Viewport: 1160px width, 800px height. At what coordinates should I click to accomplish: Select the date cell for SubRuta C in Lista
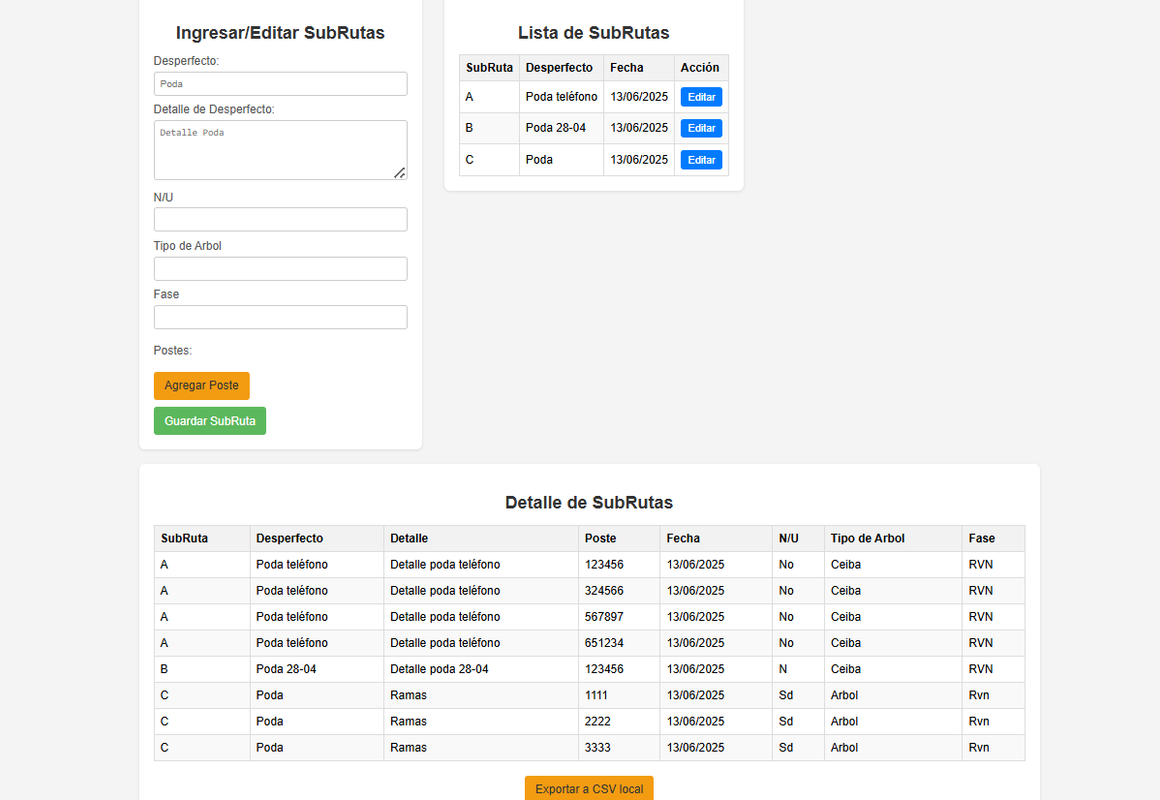click(638, 160)
